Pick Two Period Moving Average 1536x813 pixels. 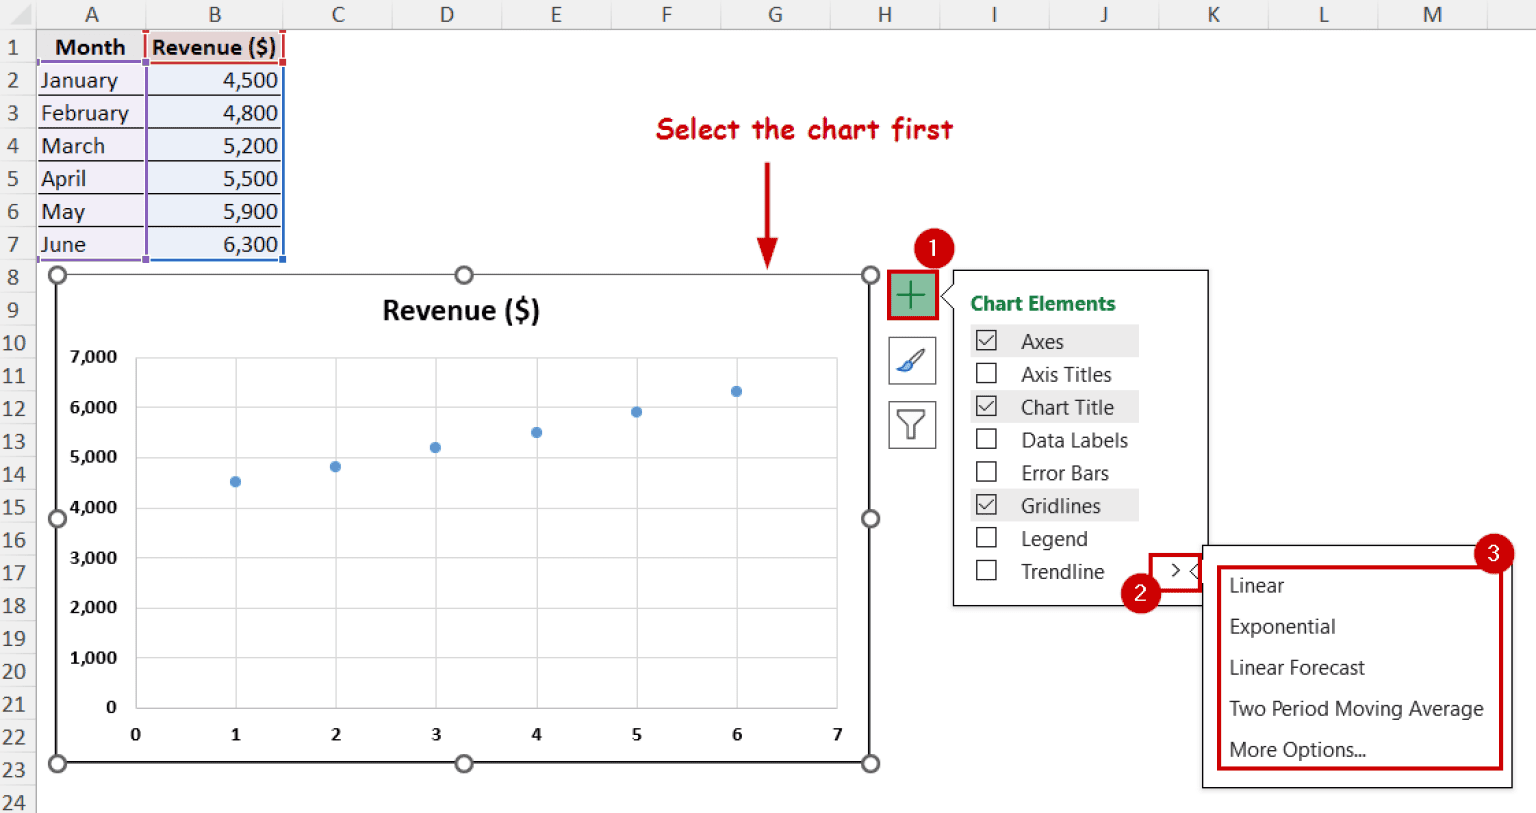point(1356,708)
